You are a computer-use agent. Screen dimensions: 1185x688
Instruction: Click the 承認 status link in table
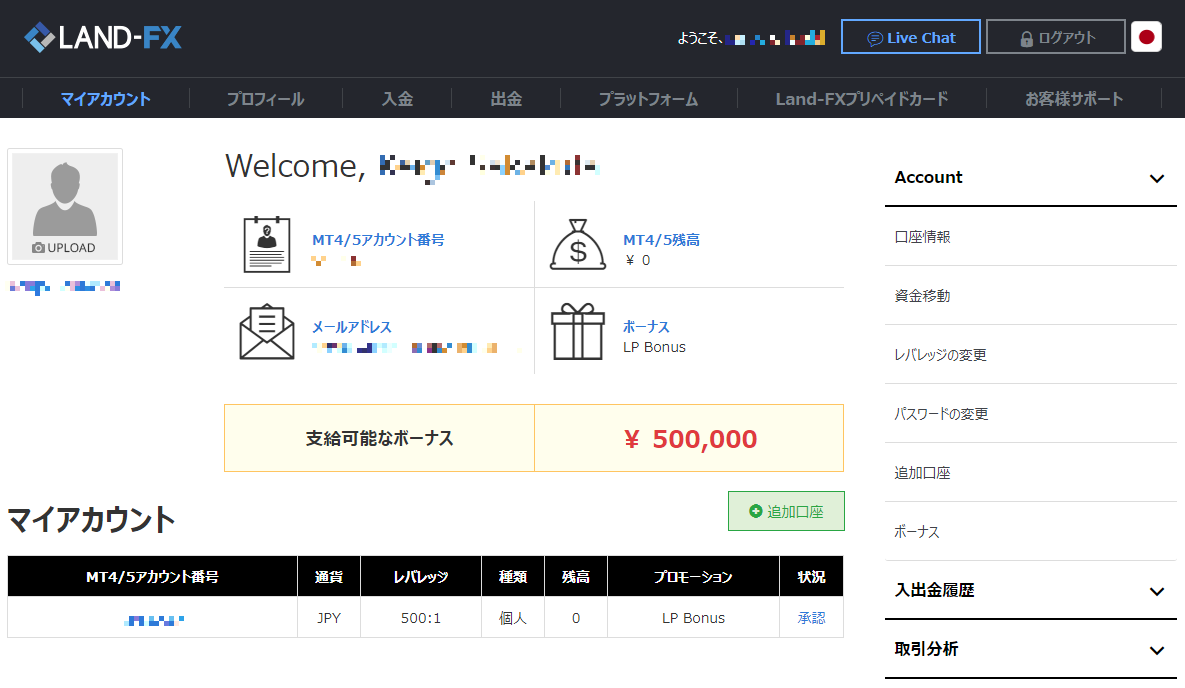click(x=811, y=618)
